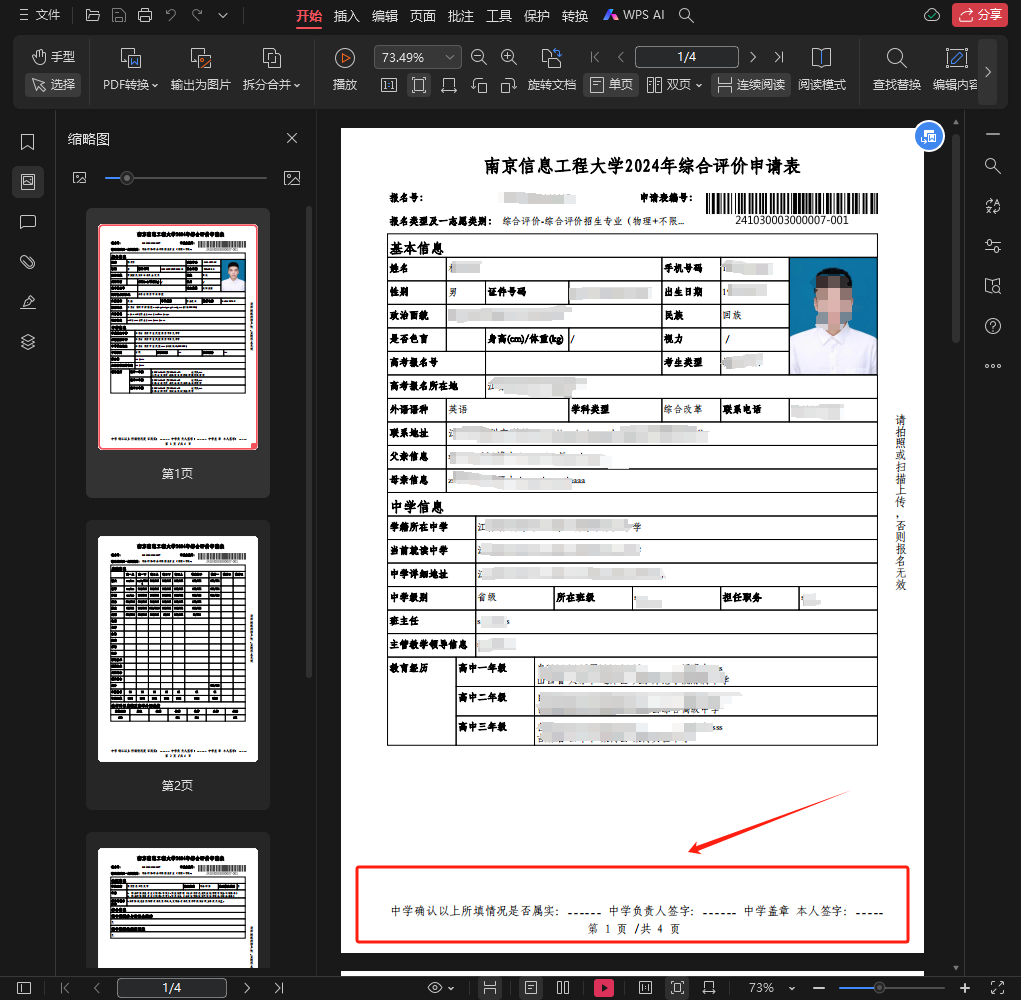Click the undo arrow icon
Viewport: 1021px width, 1000px height.
[x=171, y=15]
